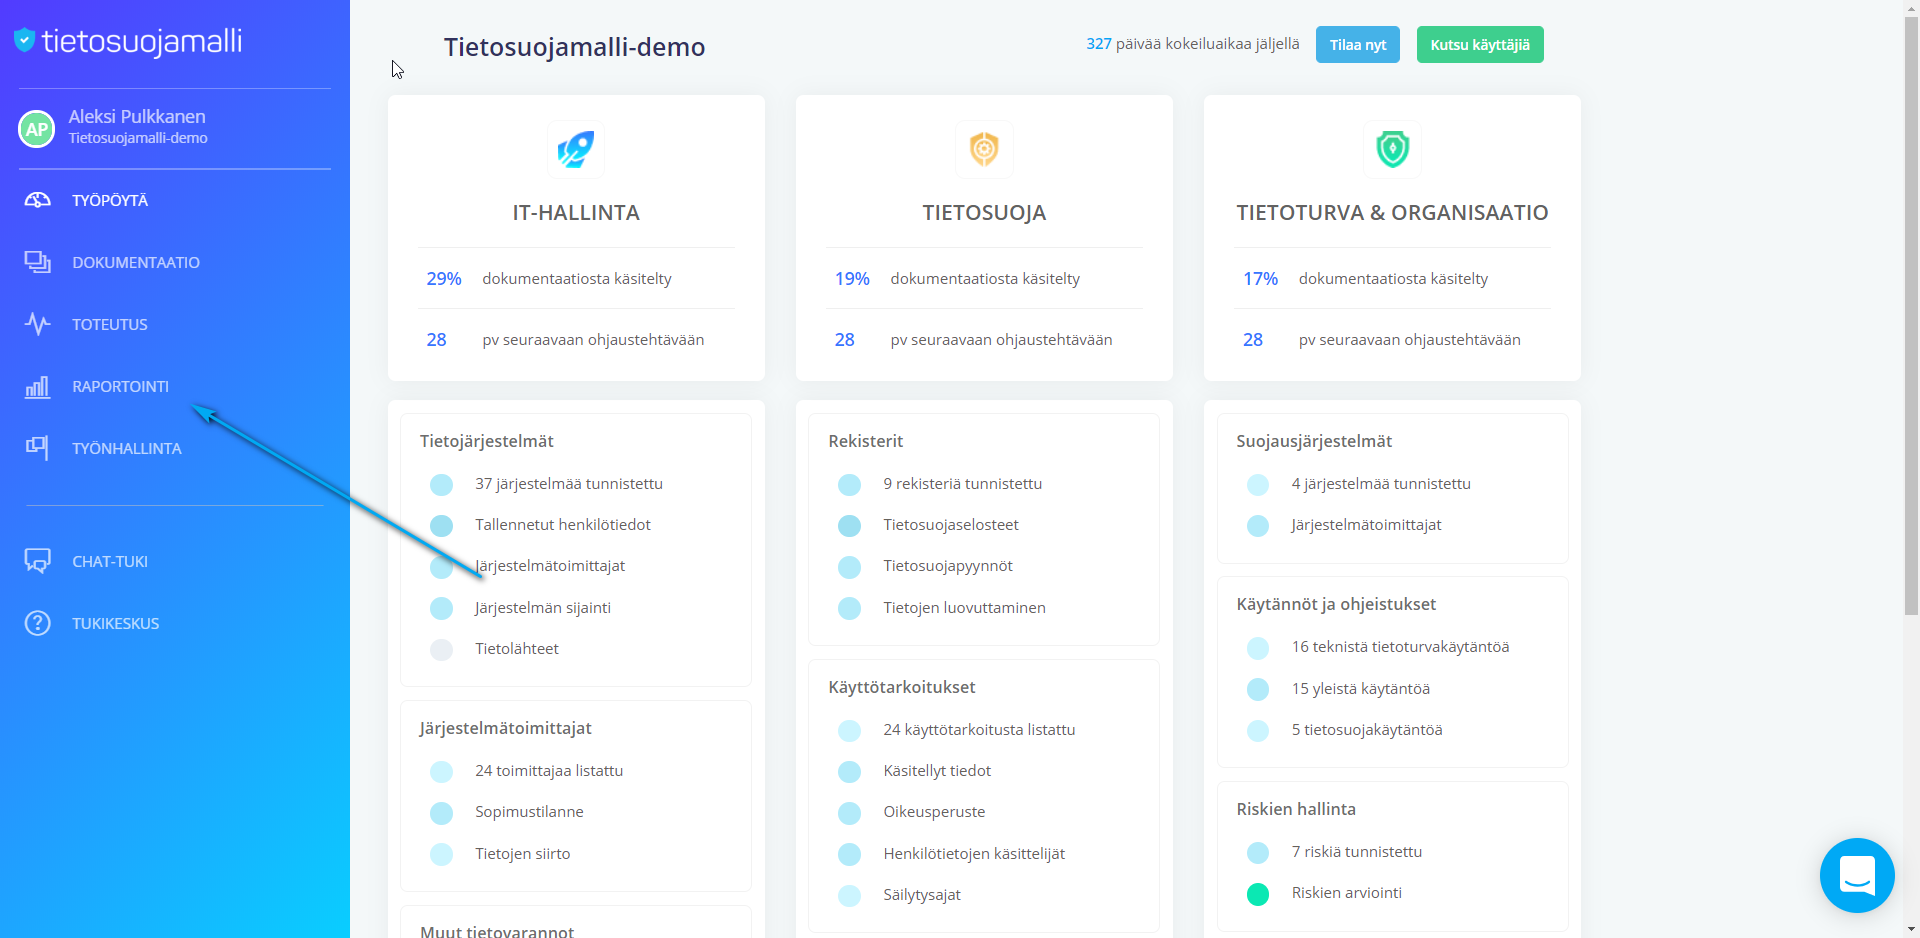
Task: Click the Tietosuojamalli-demo page heading
Action: (574, 46)
